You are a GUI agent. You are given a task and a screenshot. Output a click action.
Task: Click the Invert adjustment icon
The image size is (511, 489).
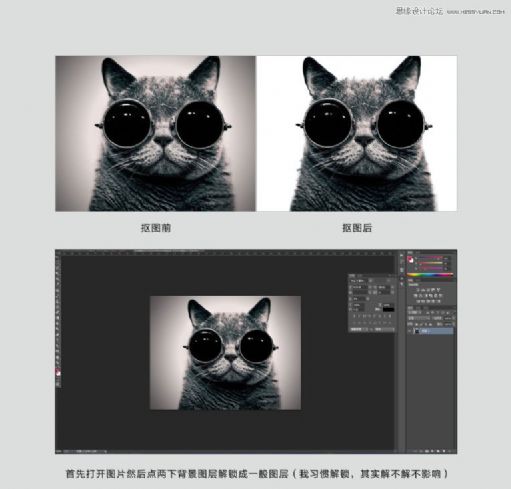tap(418, 301)
